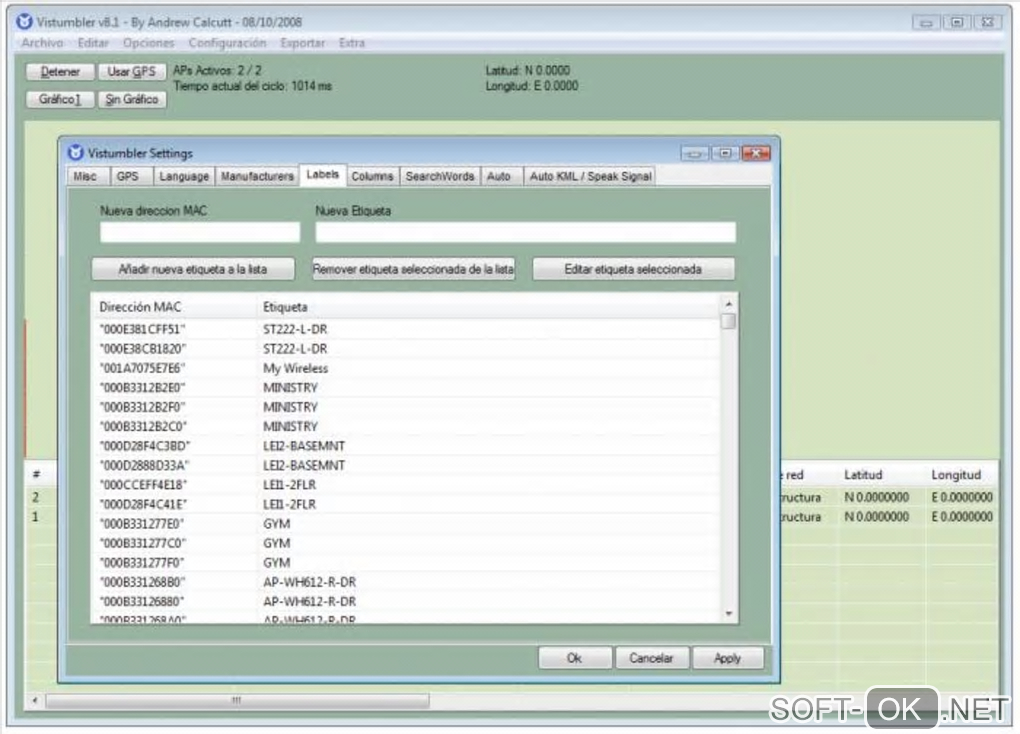Select the row "000E38CB1820"
The image size is (1020, 734).
(x=406, y=349)
